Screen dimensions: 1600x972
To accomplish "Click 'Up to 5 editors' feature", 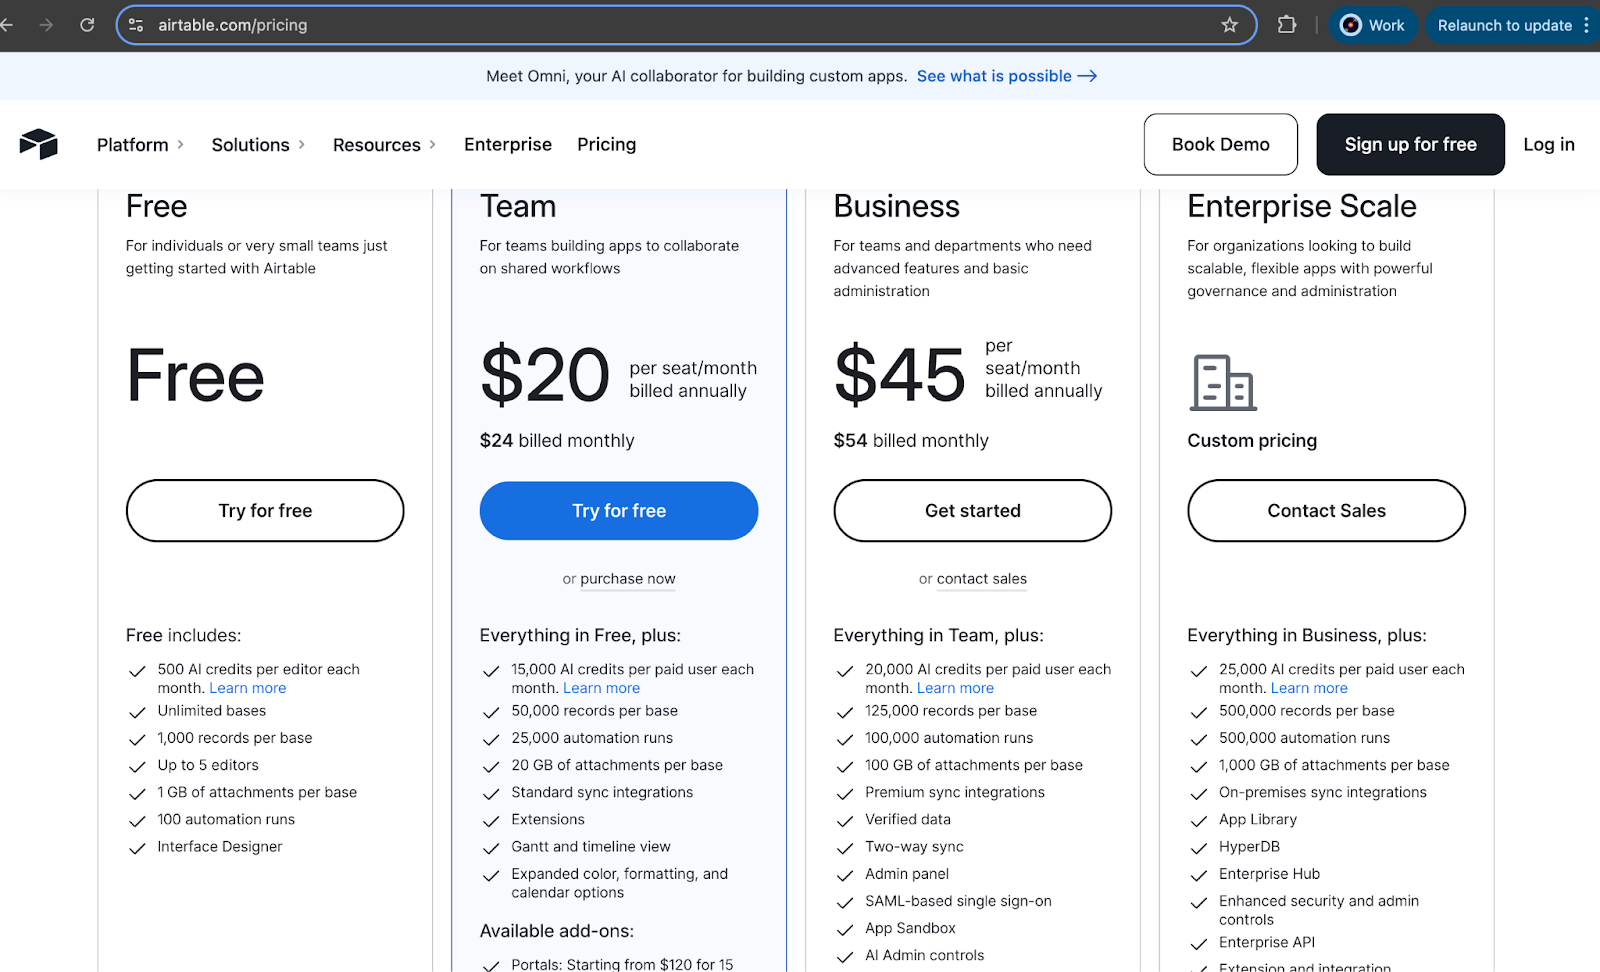I will (x=208, y=765).
